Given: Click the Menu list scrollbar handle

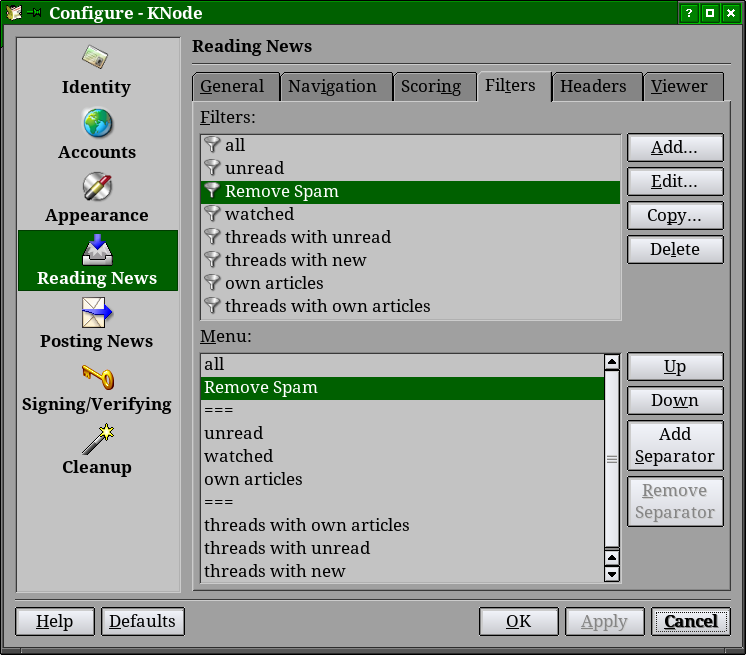Looking at the screenshot, I should pyautogui.click(x=612, y=459).
